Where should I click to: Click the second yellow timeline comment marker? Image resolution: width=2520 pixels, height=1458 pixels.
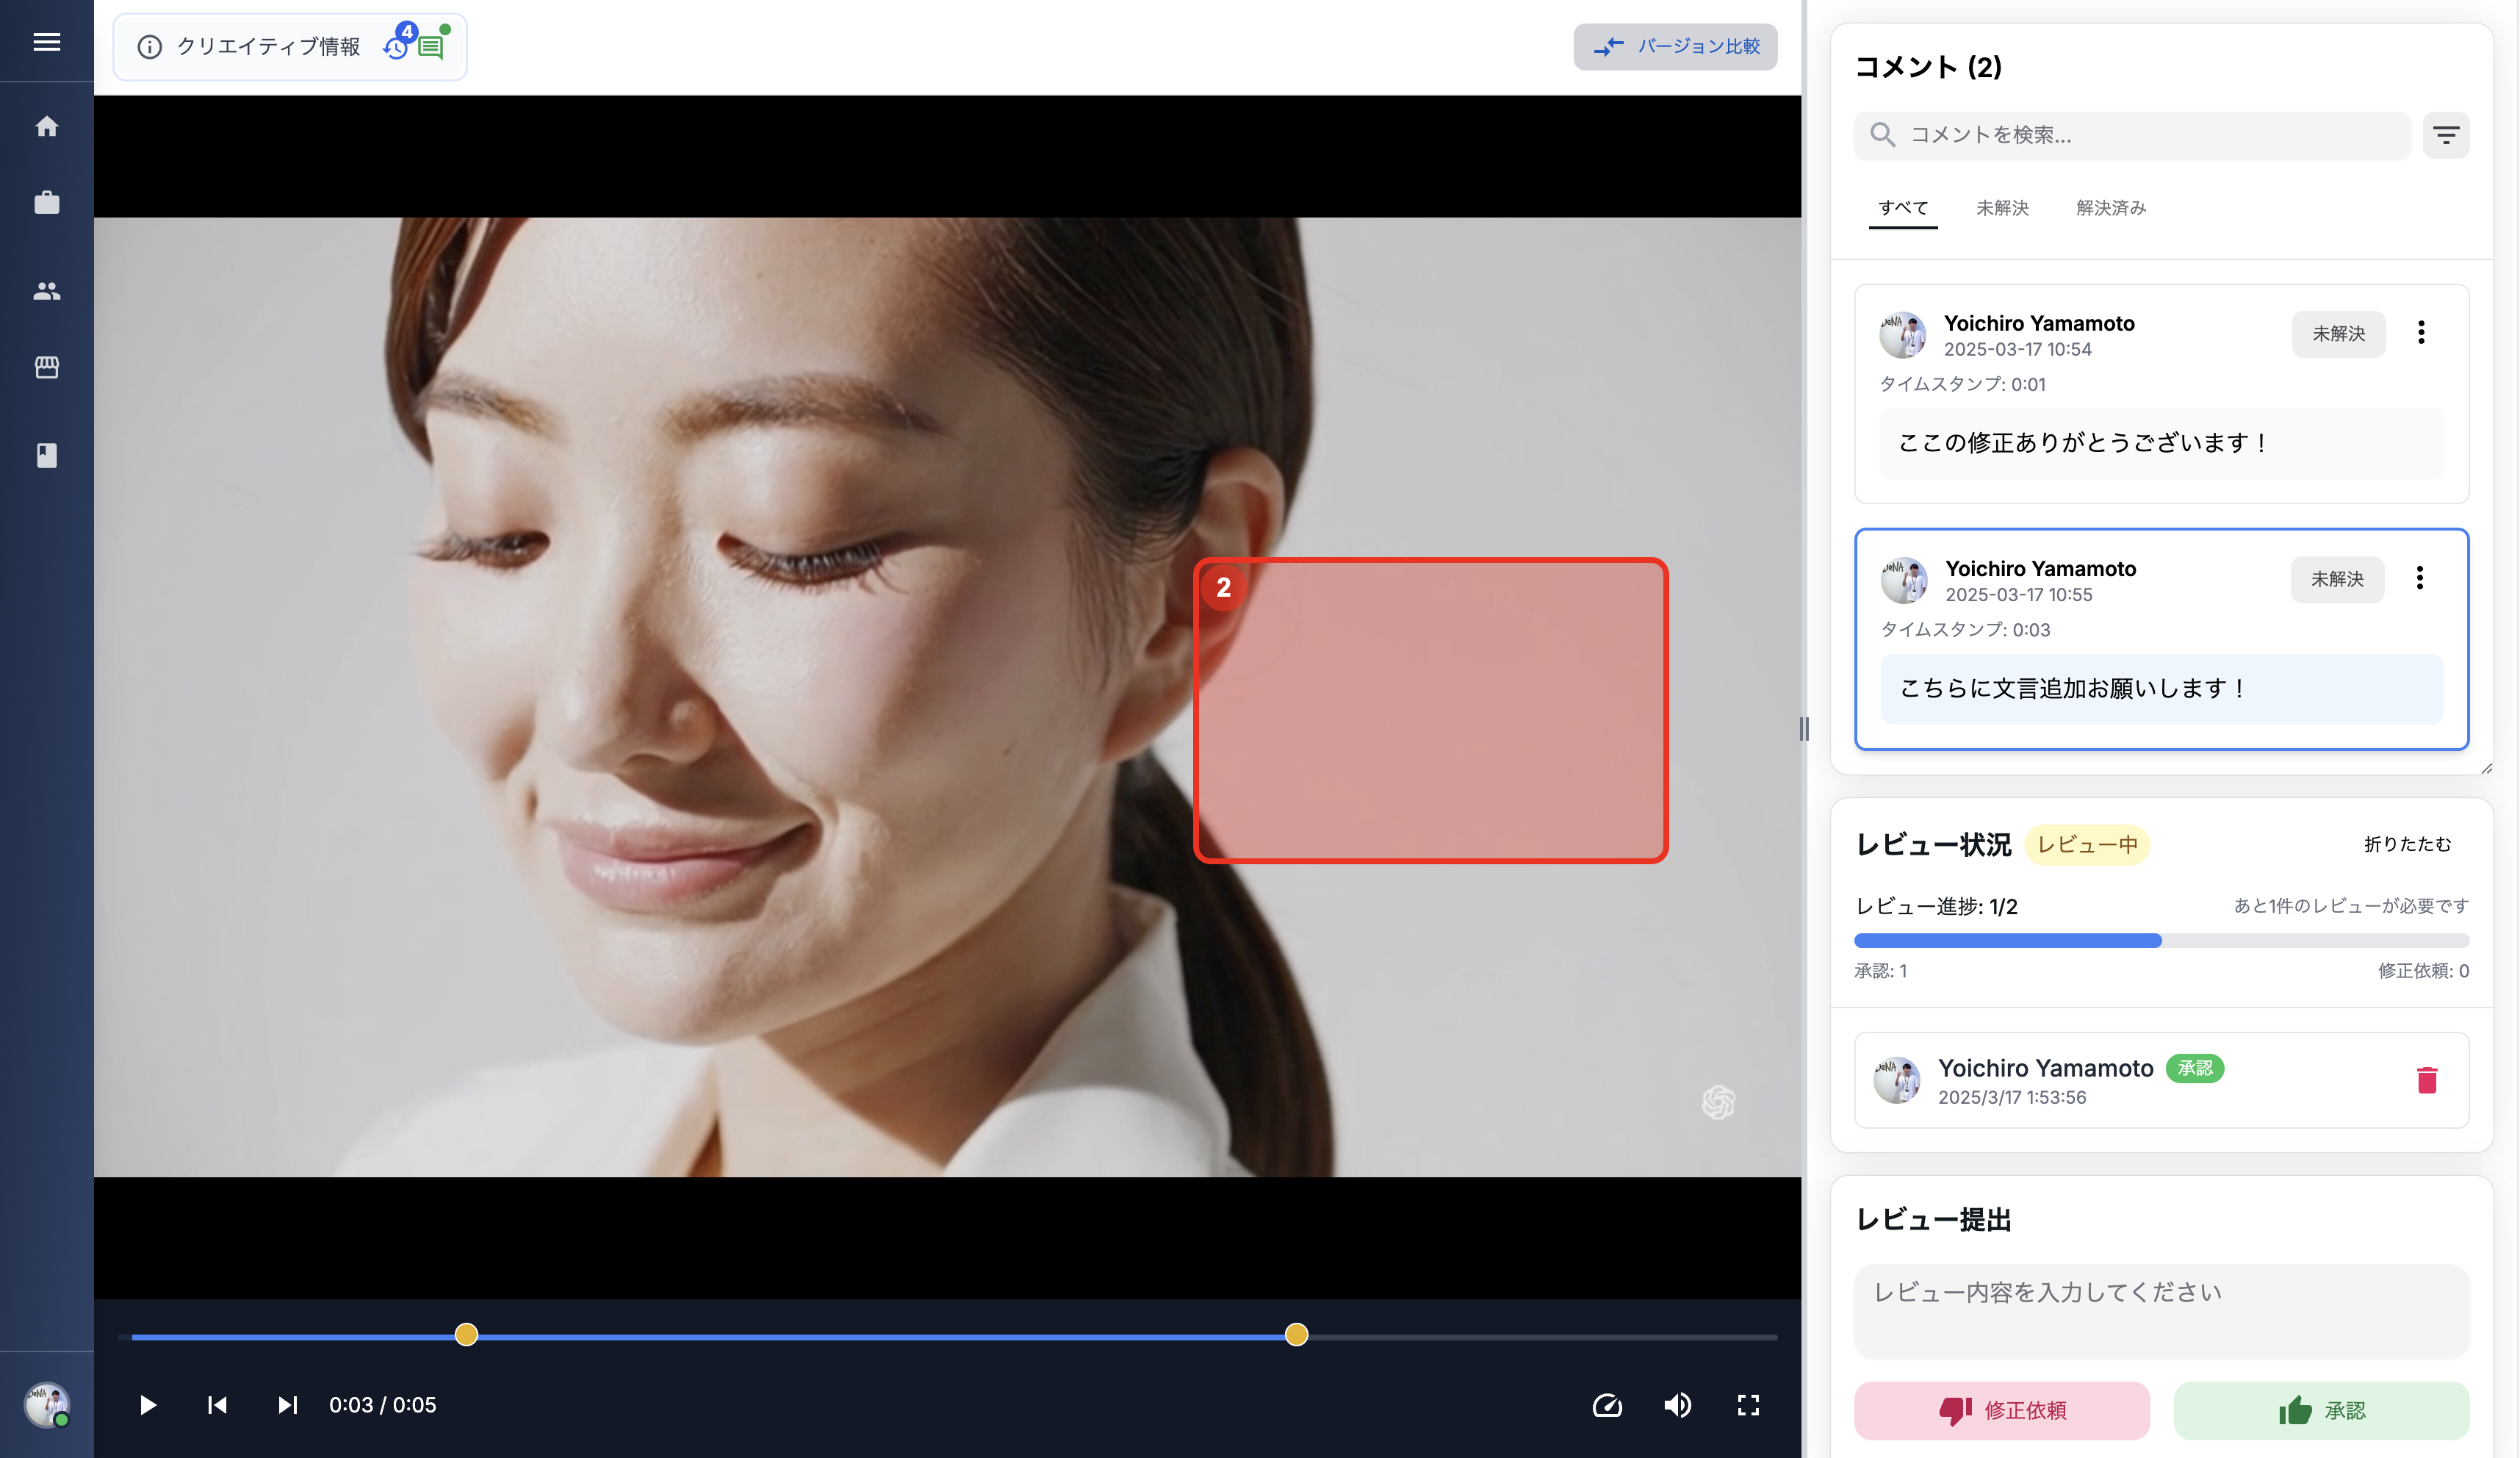[1296, 1335]
